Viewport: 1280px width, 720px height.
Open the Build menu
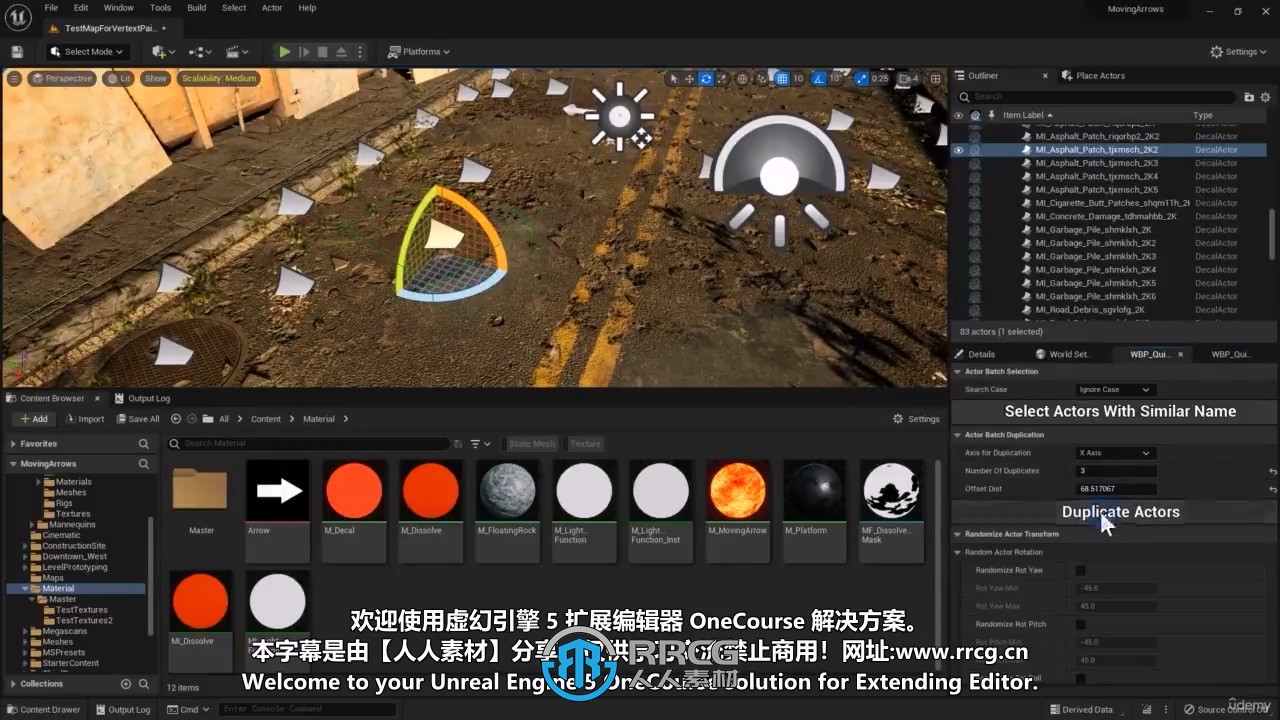coord(197,7)
